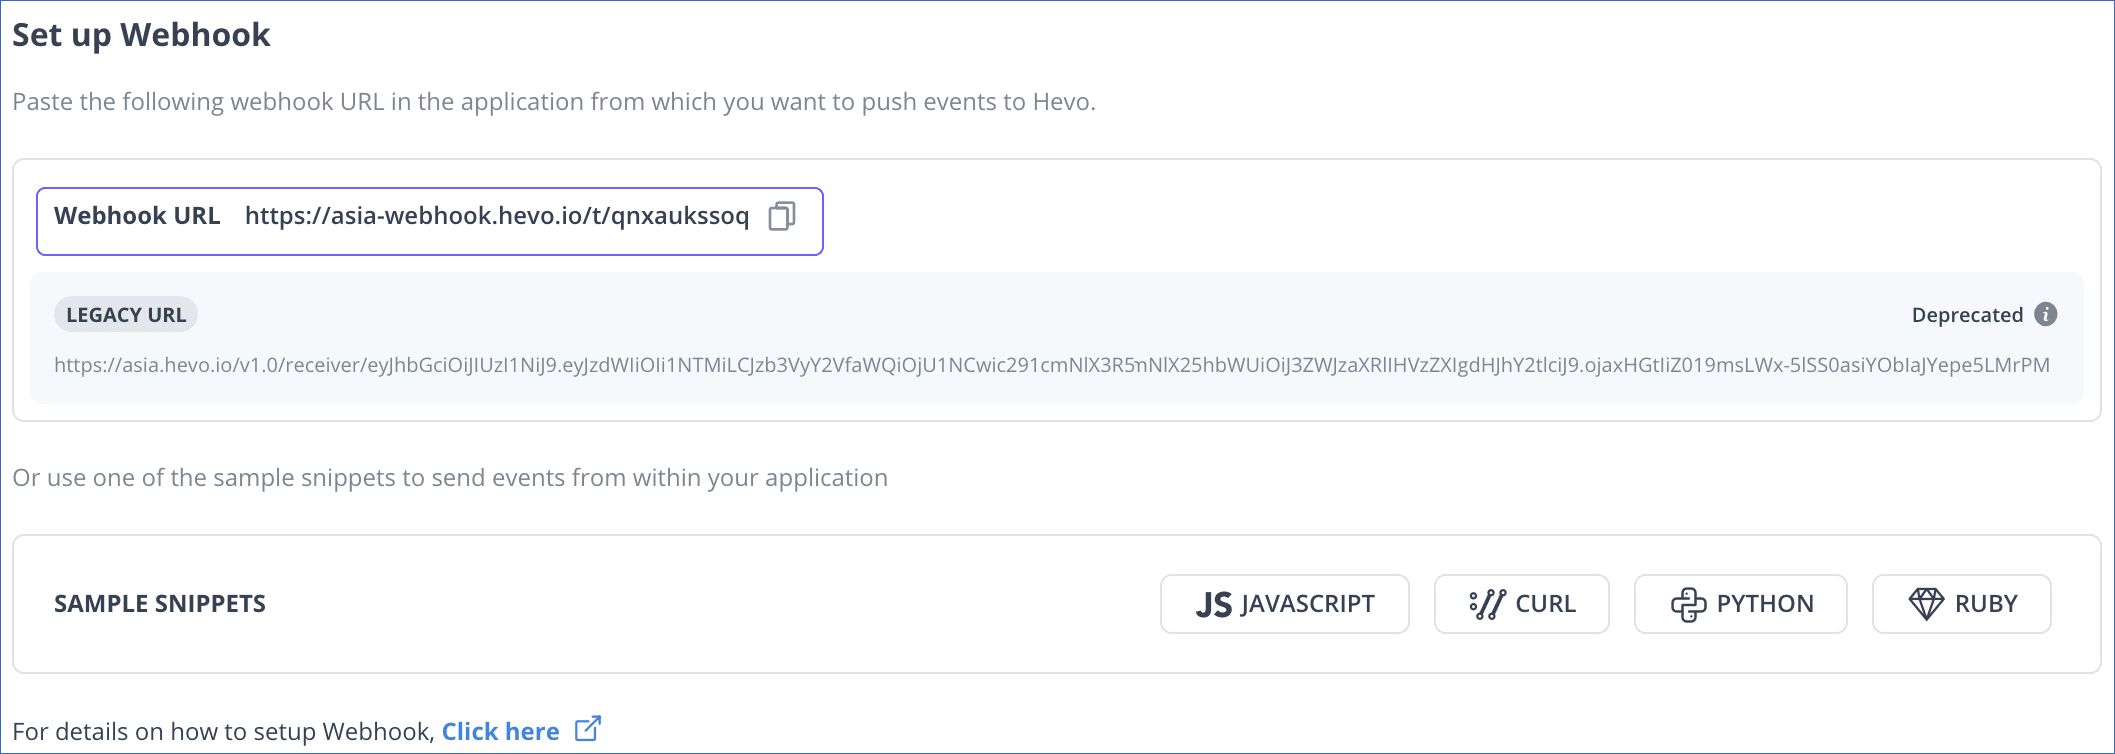Open the external link icon beside Click here
The image size is (2115, 754).
tap(588, 729)
